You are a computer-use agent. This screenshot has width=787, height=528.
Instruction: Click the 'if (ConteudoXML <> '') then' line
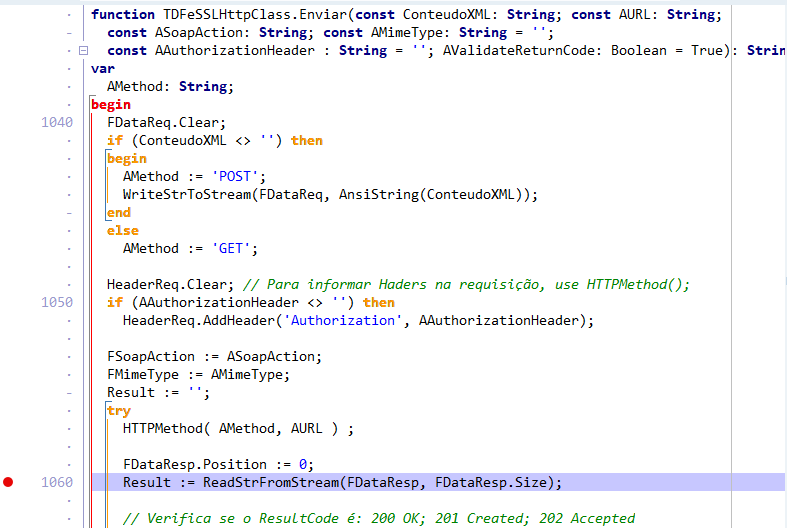coord(215,141)
